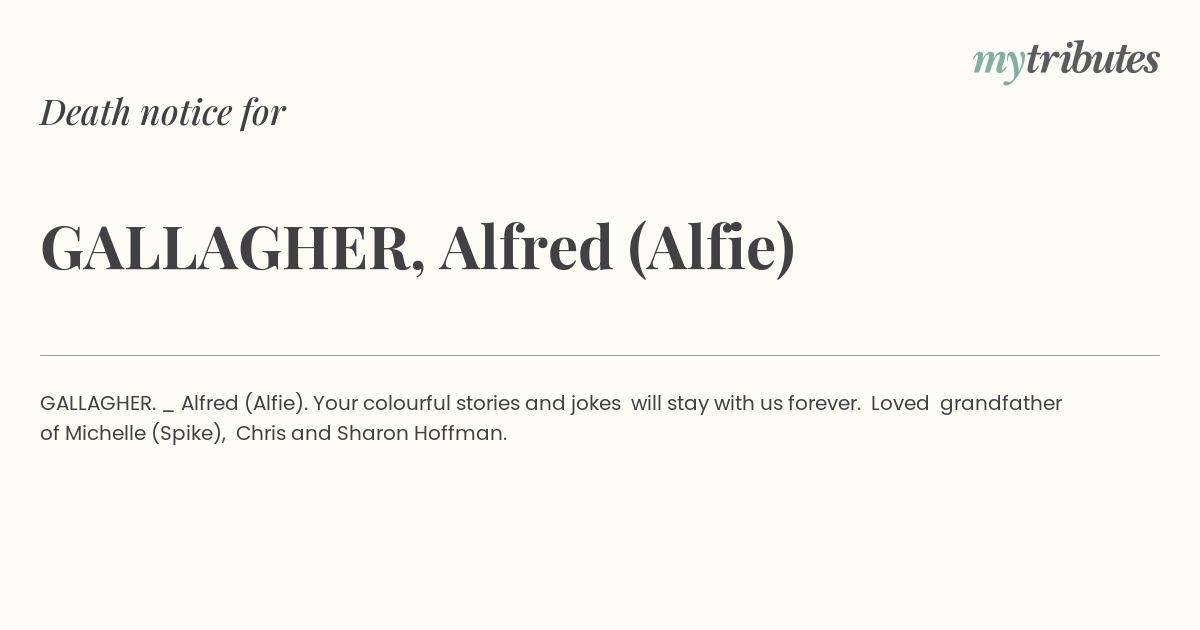Select the green "my" in the logo

point(999,65)
